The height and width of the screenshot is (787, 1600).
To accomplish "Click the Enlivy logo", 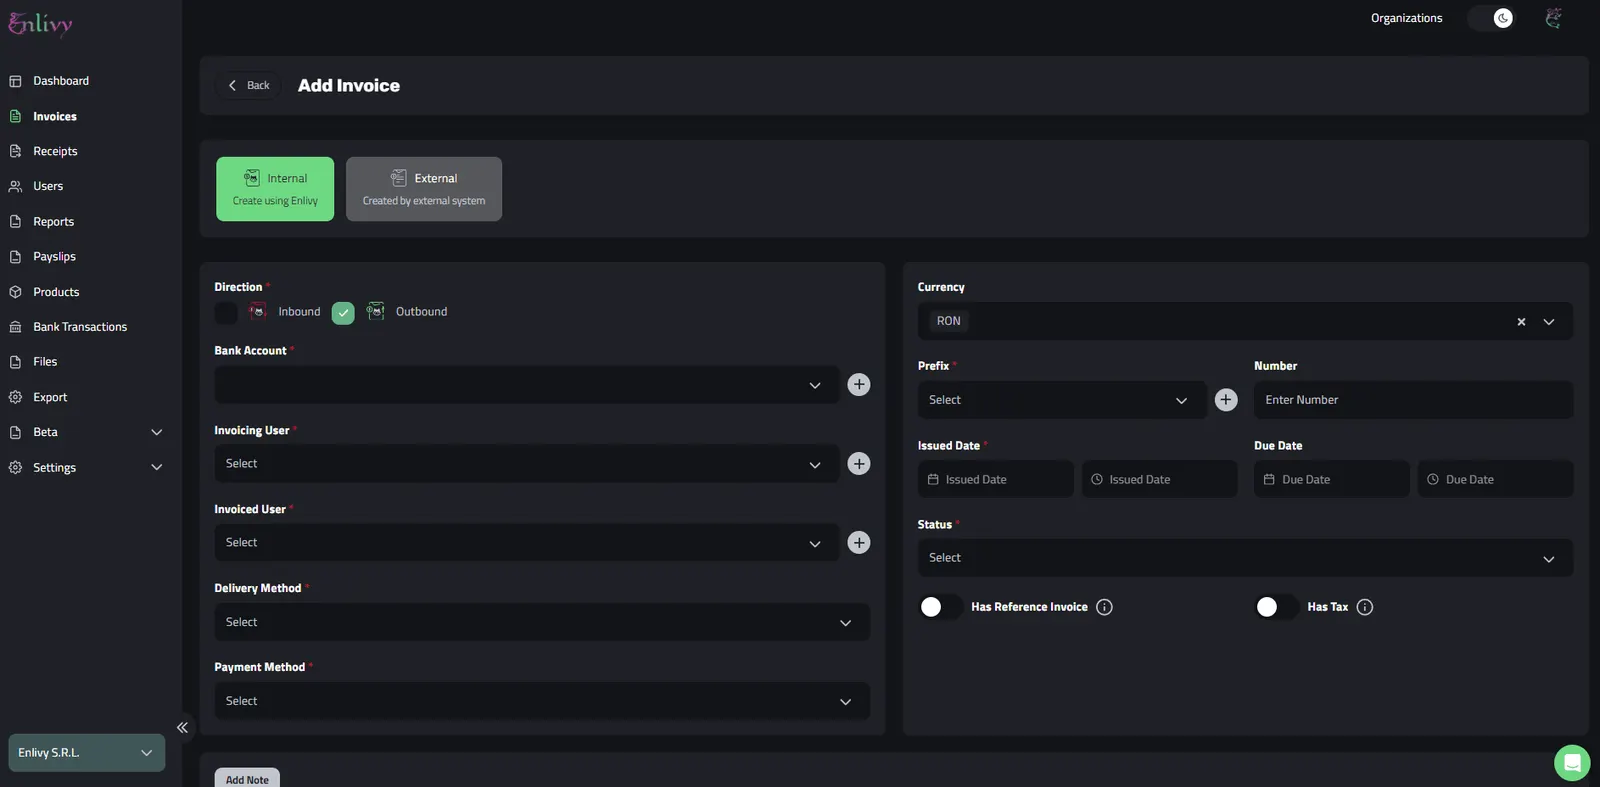I will tap(40, 23).
